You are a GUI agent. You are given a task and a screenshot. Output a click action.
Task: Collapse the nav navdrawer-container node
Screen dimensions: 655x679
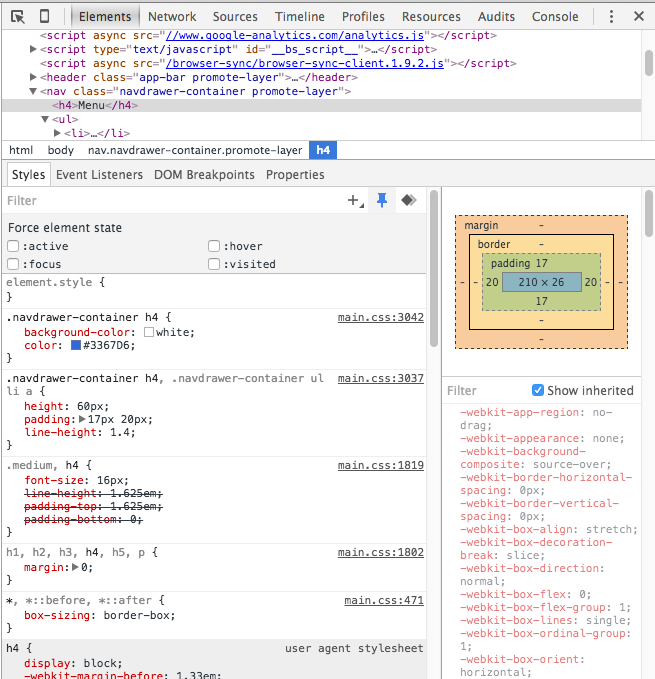click(33, 91)
